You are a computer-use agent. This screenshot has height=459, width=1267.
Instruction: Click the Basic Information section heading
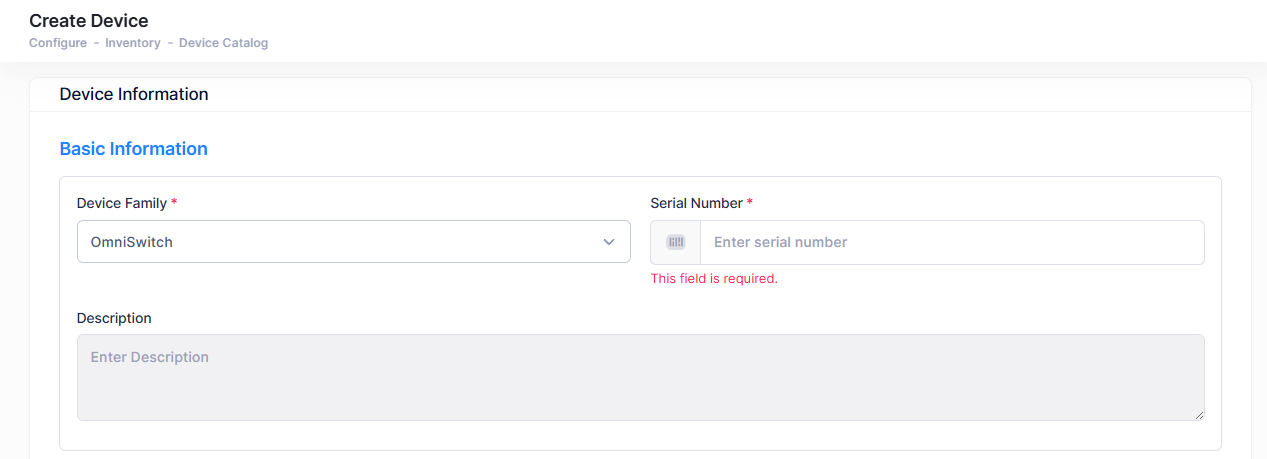tap(134, 149)
